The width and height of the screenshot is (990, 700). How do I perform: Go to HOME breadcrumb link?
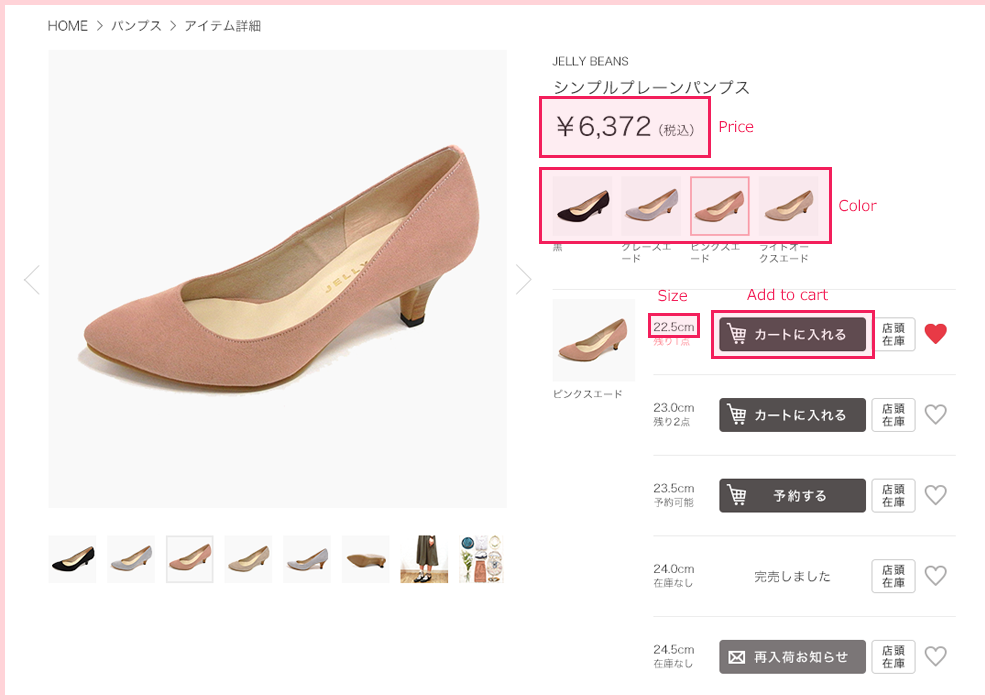[68, 26]
